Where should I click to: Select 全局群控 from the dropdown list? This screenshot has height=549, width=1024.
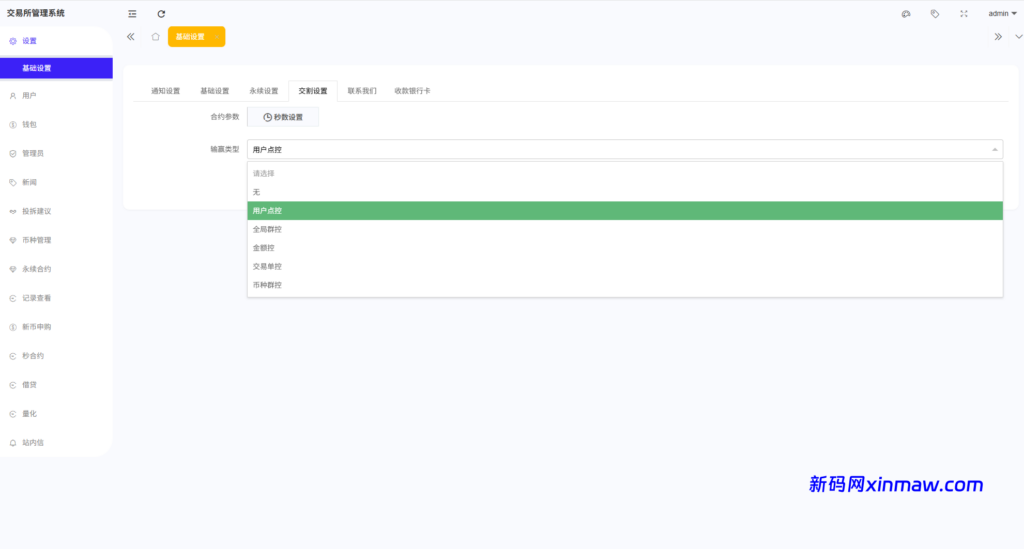pyautogui.click(x=267, y=229)
